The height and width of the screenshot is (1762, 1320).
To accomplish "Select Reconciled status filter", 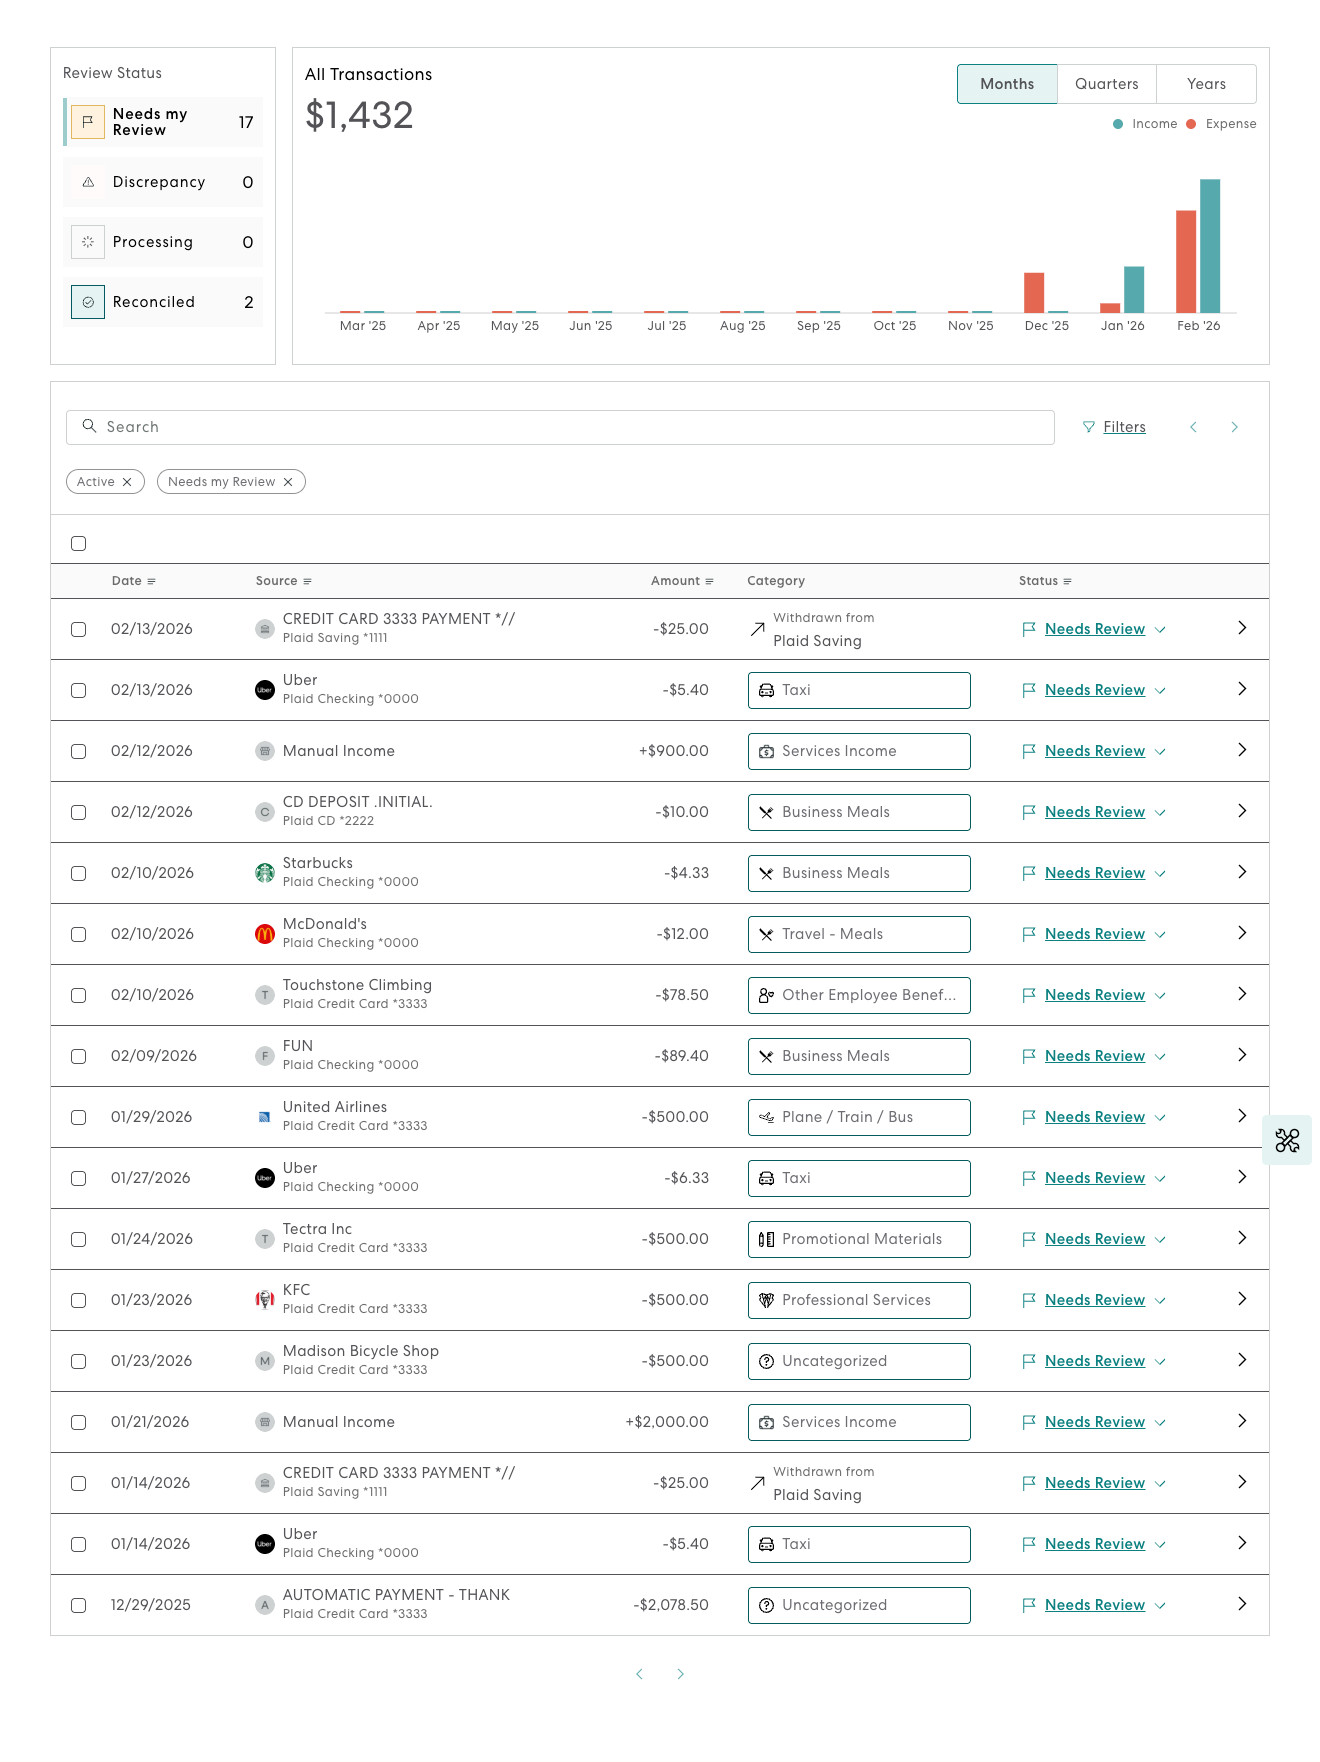I will [163, 302].
